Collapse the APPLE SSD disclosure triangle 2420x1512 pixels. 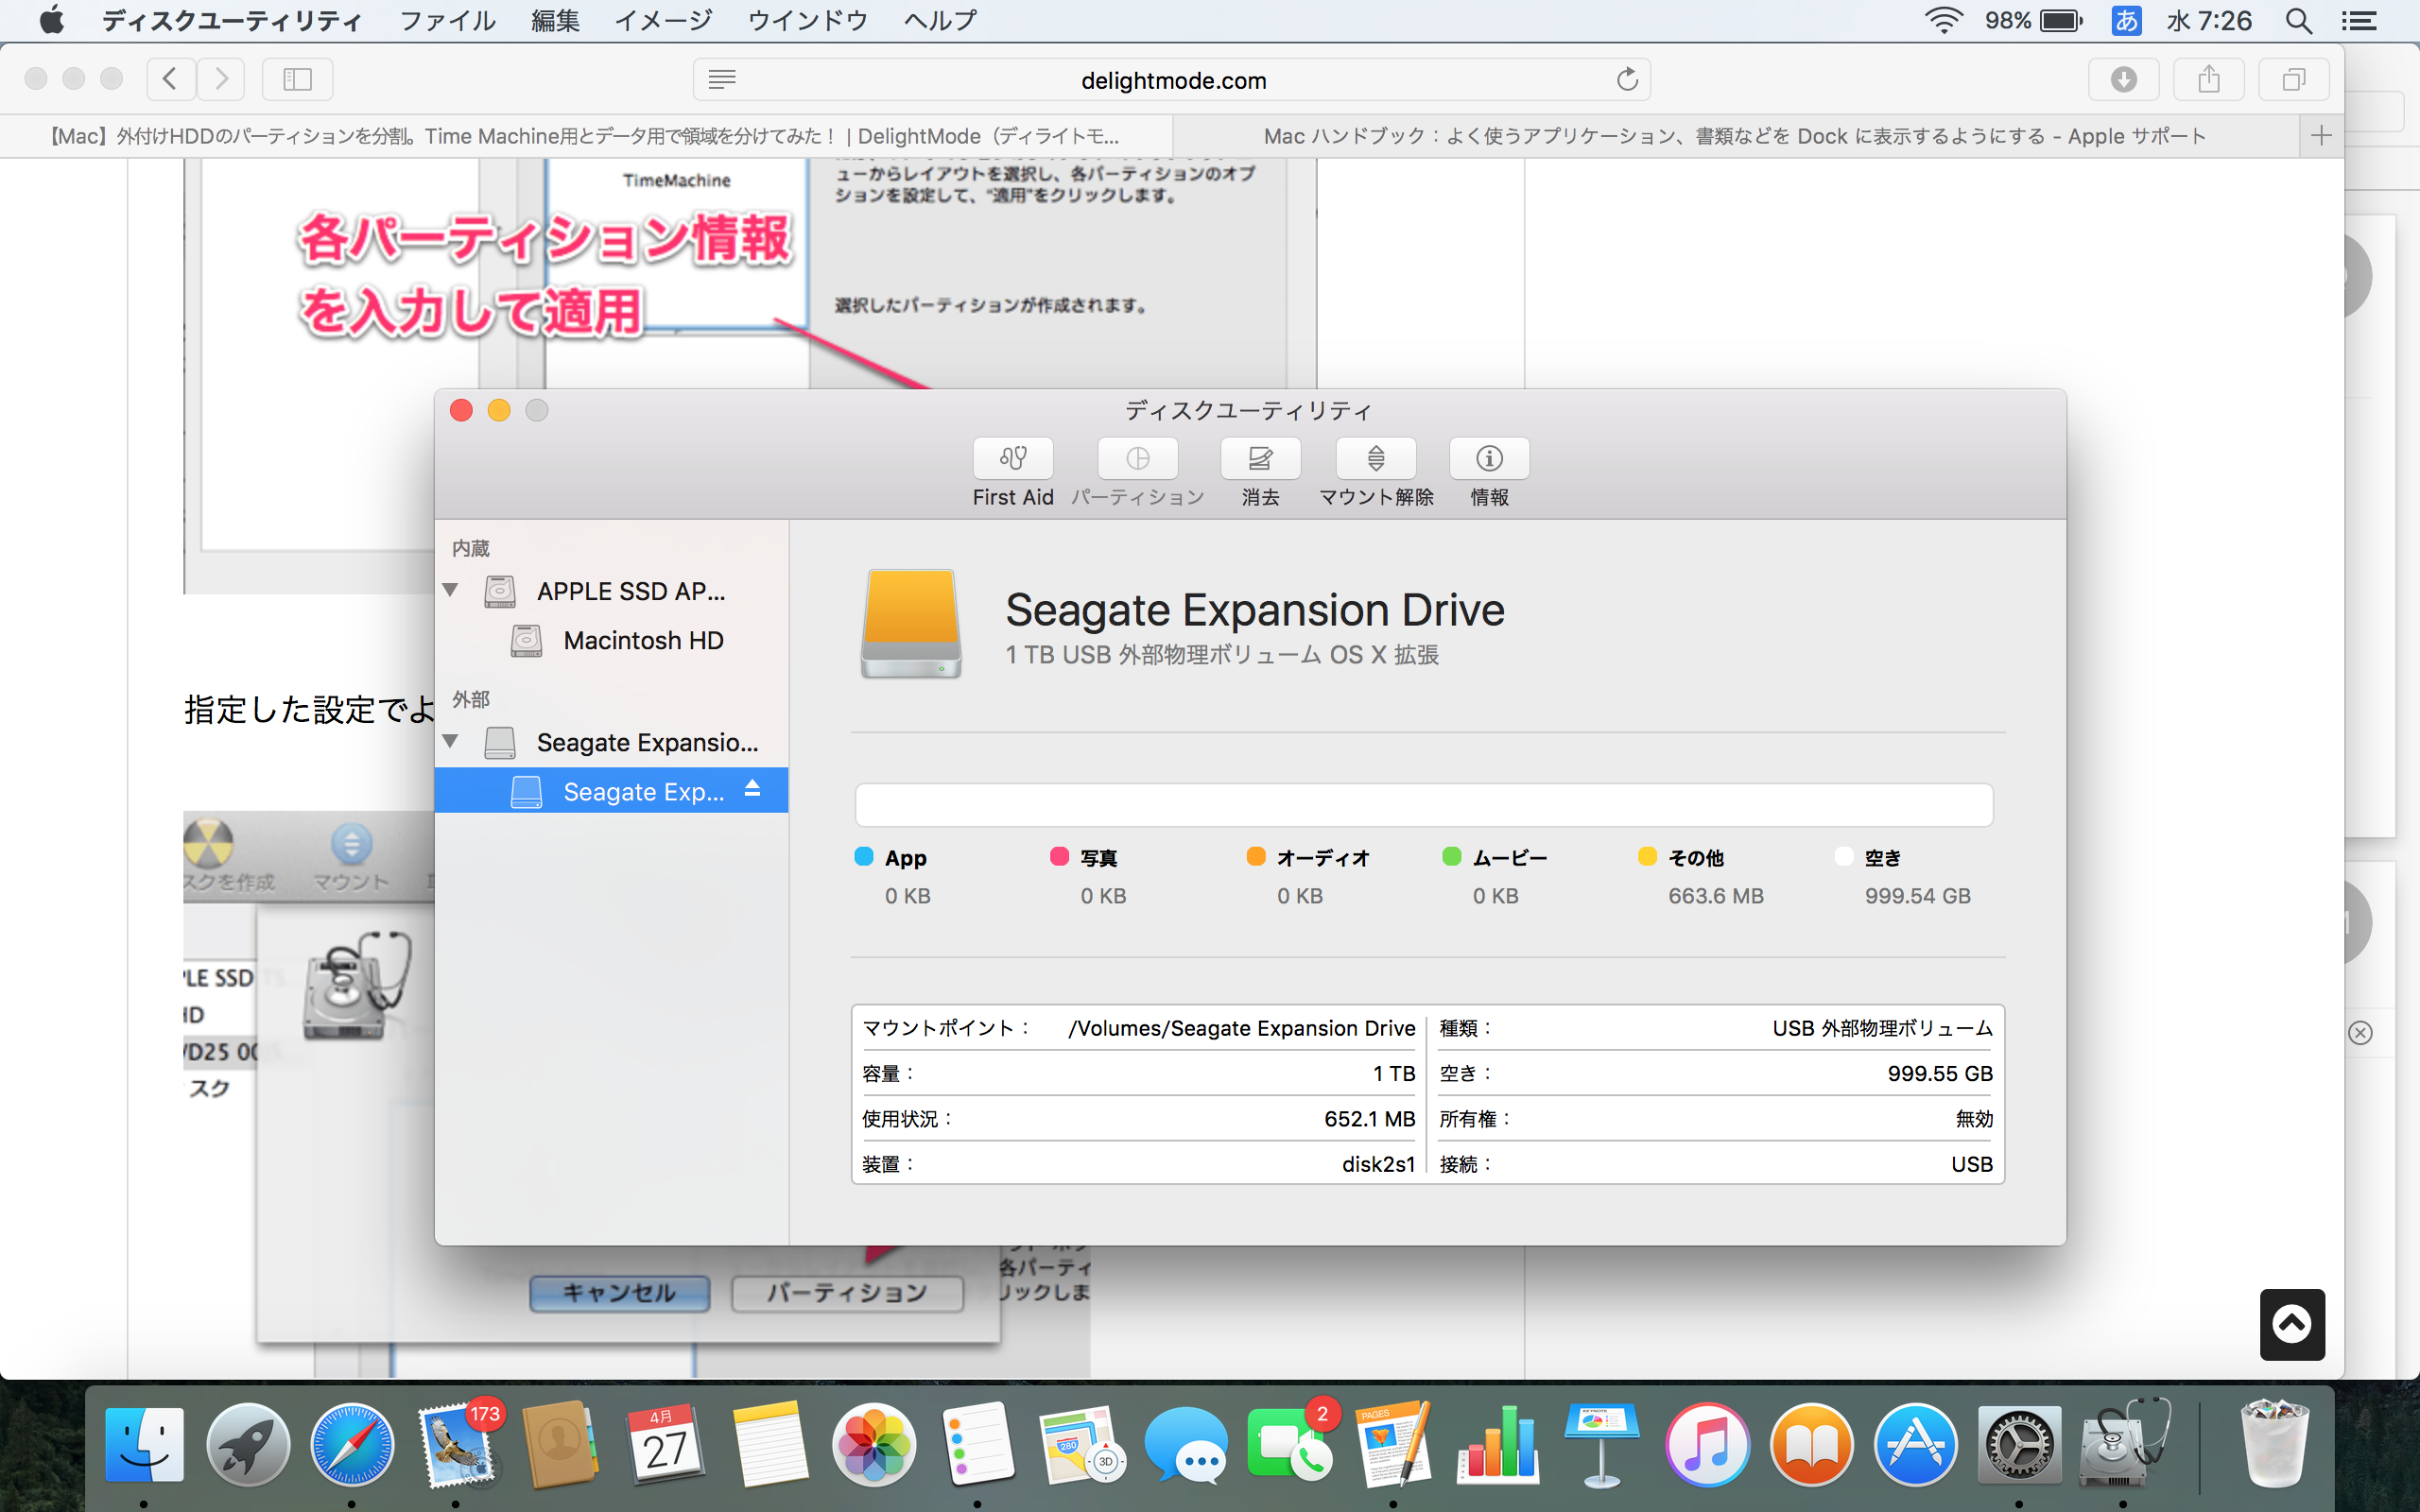click(x=451, y=590)
